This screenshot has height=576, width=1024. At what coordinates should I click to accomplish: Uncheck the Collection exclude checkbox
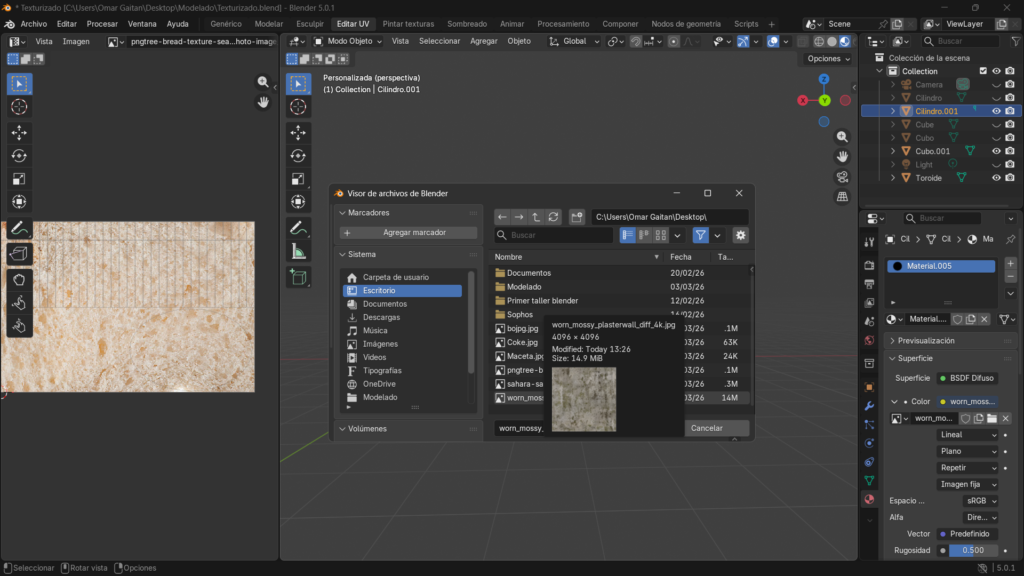pos(983,71)
